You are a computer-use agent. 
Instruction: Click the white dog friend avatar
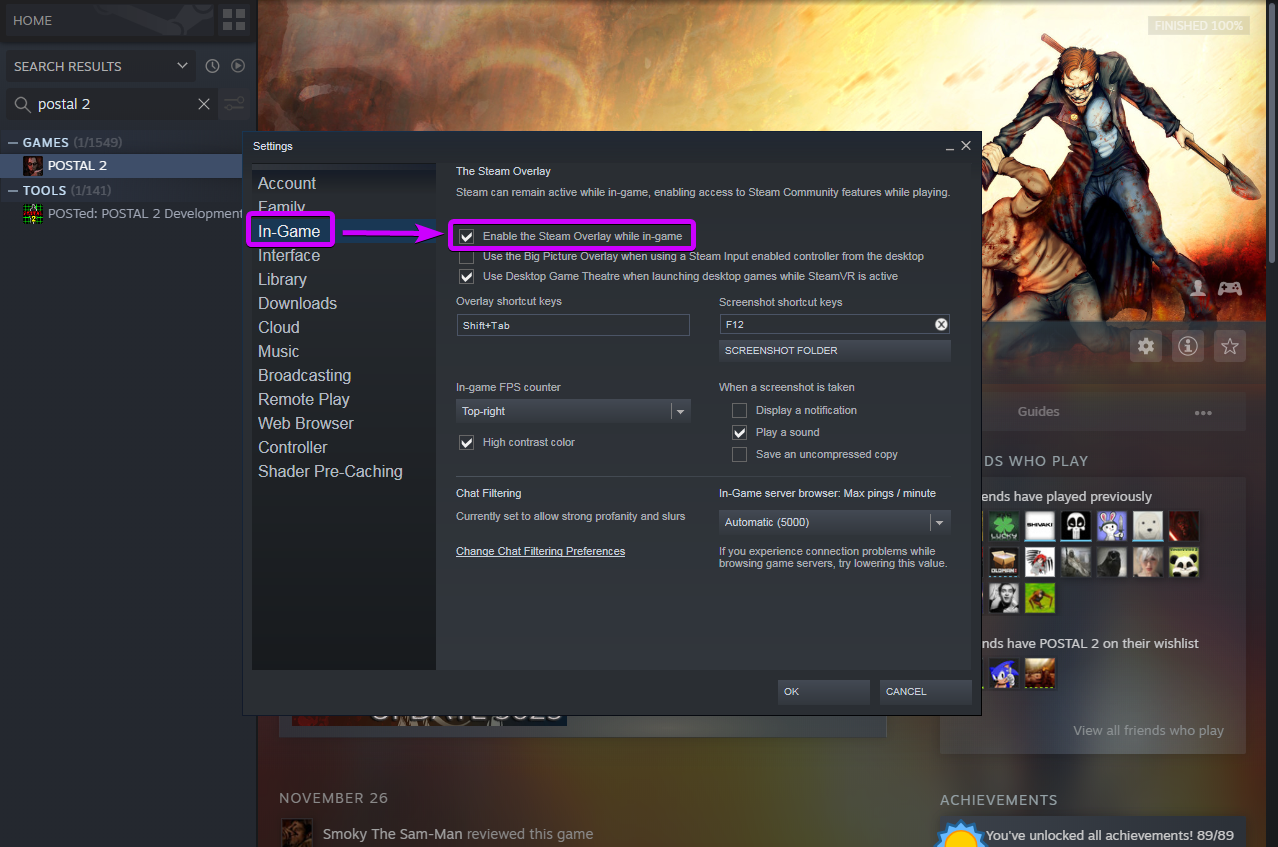(x=1148, y=526)
